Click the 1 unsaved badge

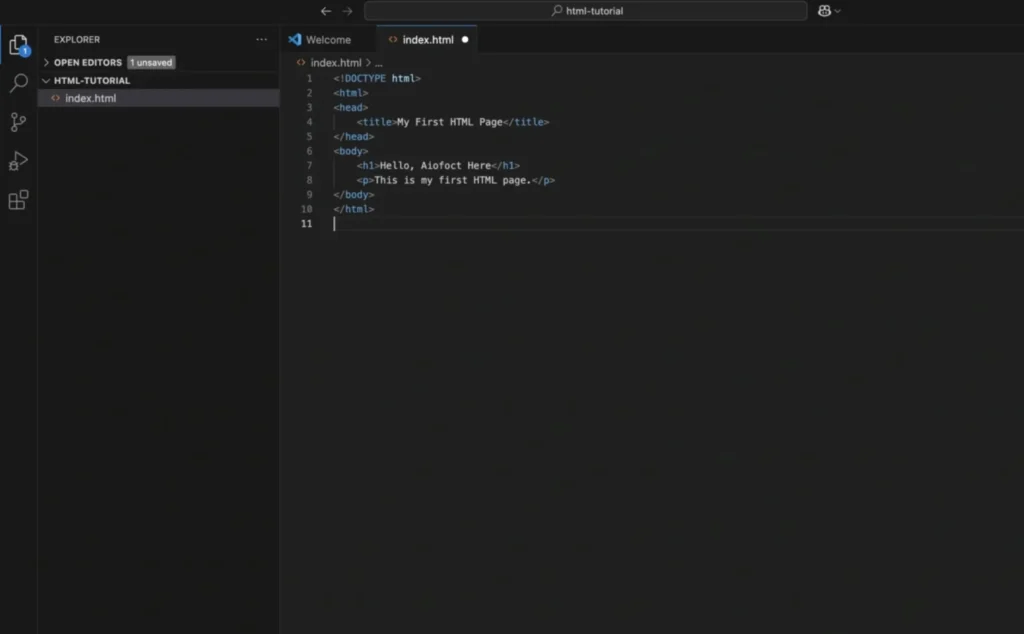[x=151, y=63]
